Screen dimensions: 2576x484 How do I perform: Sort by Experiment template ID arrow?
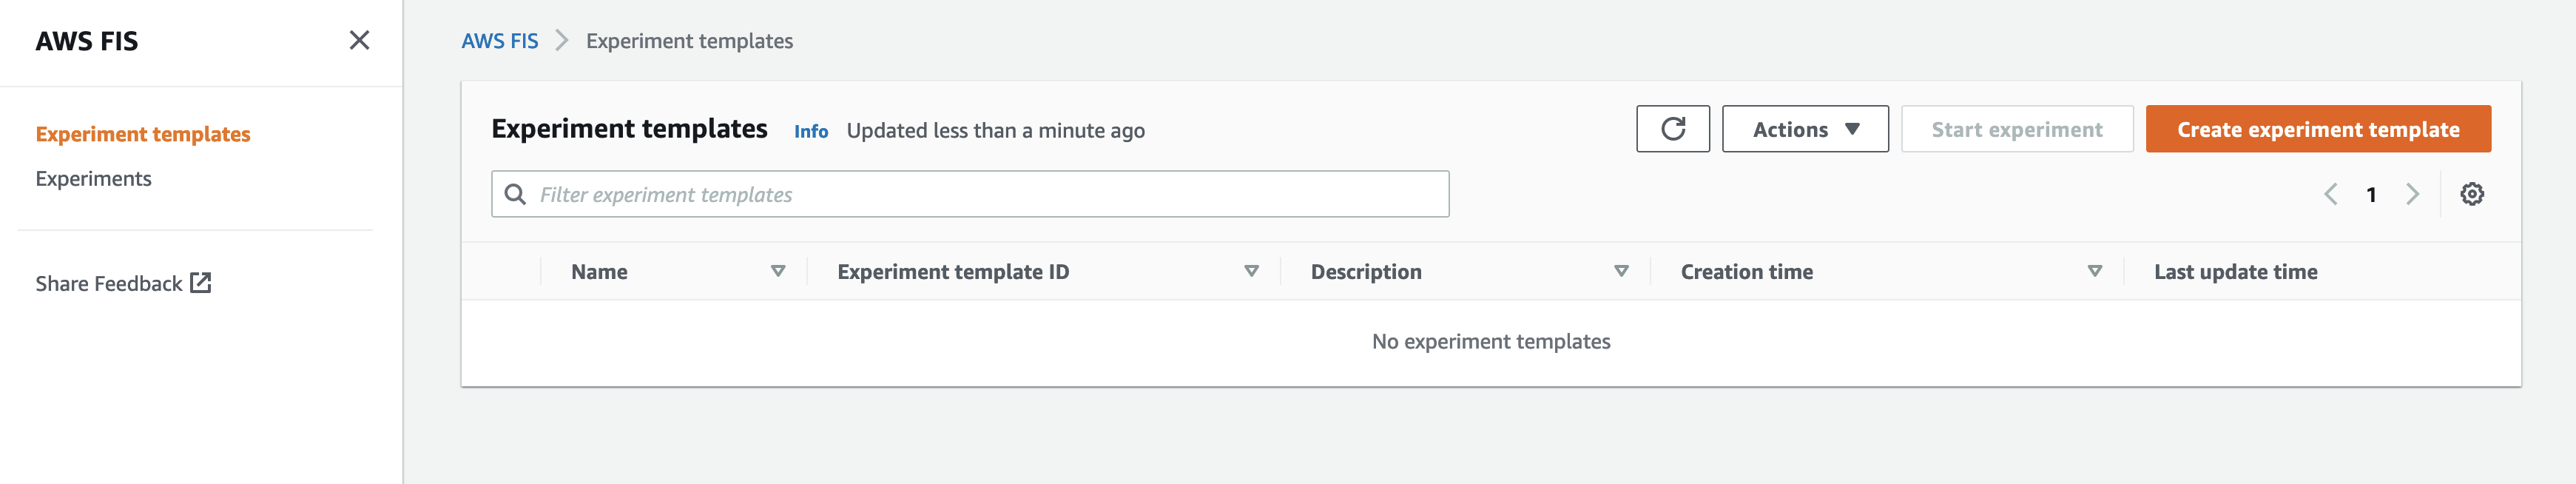[1251, 271]
